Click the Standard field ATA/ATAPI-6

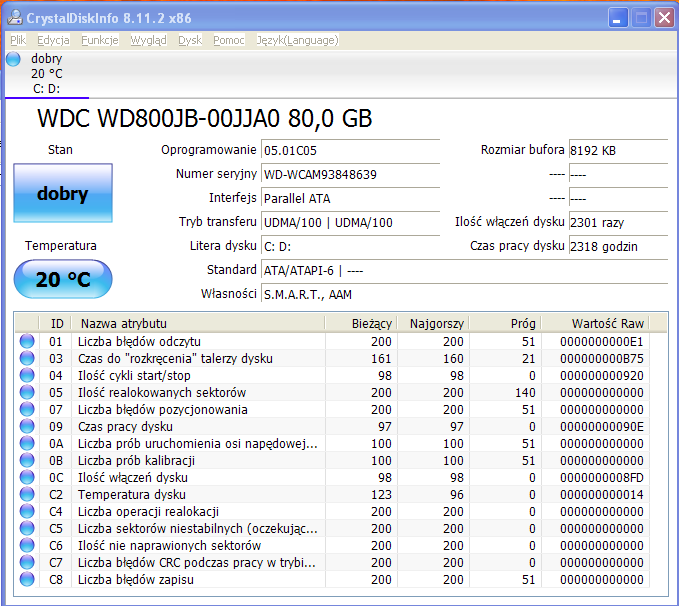(x=465, y=271)
